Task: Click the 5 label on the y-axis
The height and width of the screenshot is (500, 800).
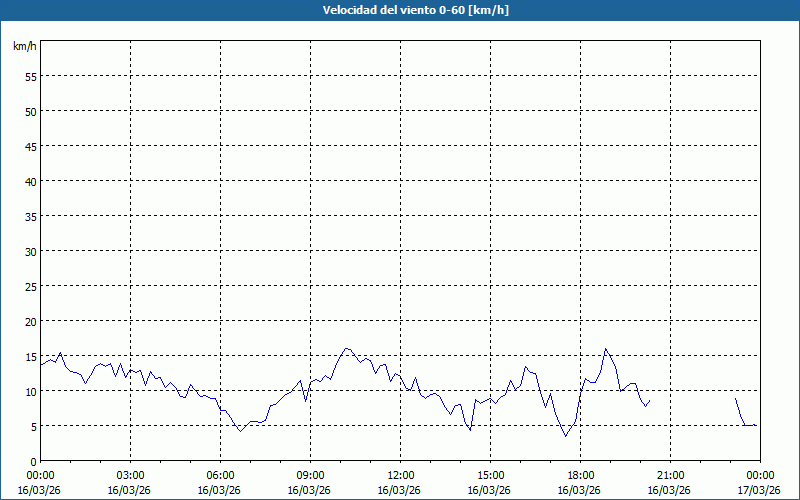Action: point(33,426)
